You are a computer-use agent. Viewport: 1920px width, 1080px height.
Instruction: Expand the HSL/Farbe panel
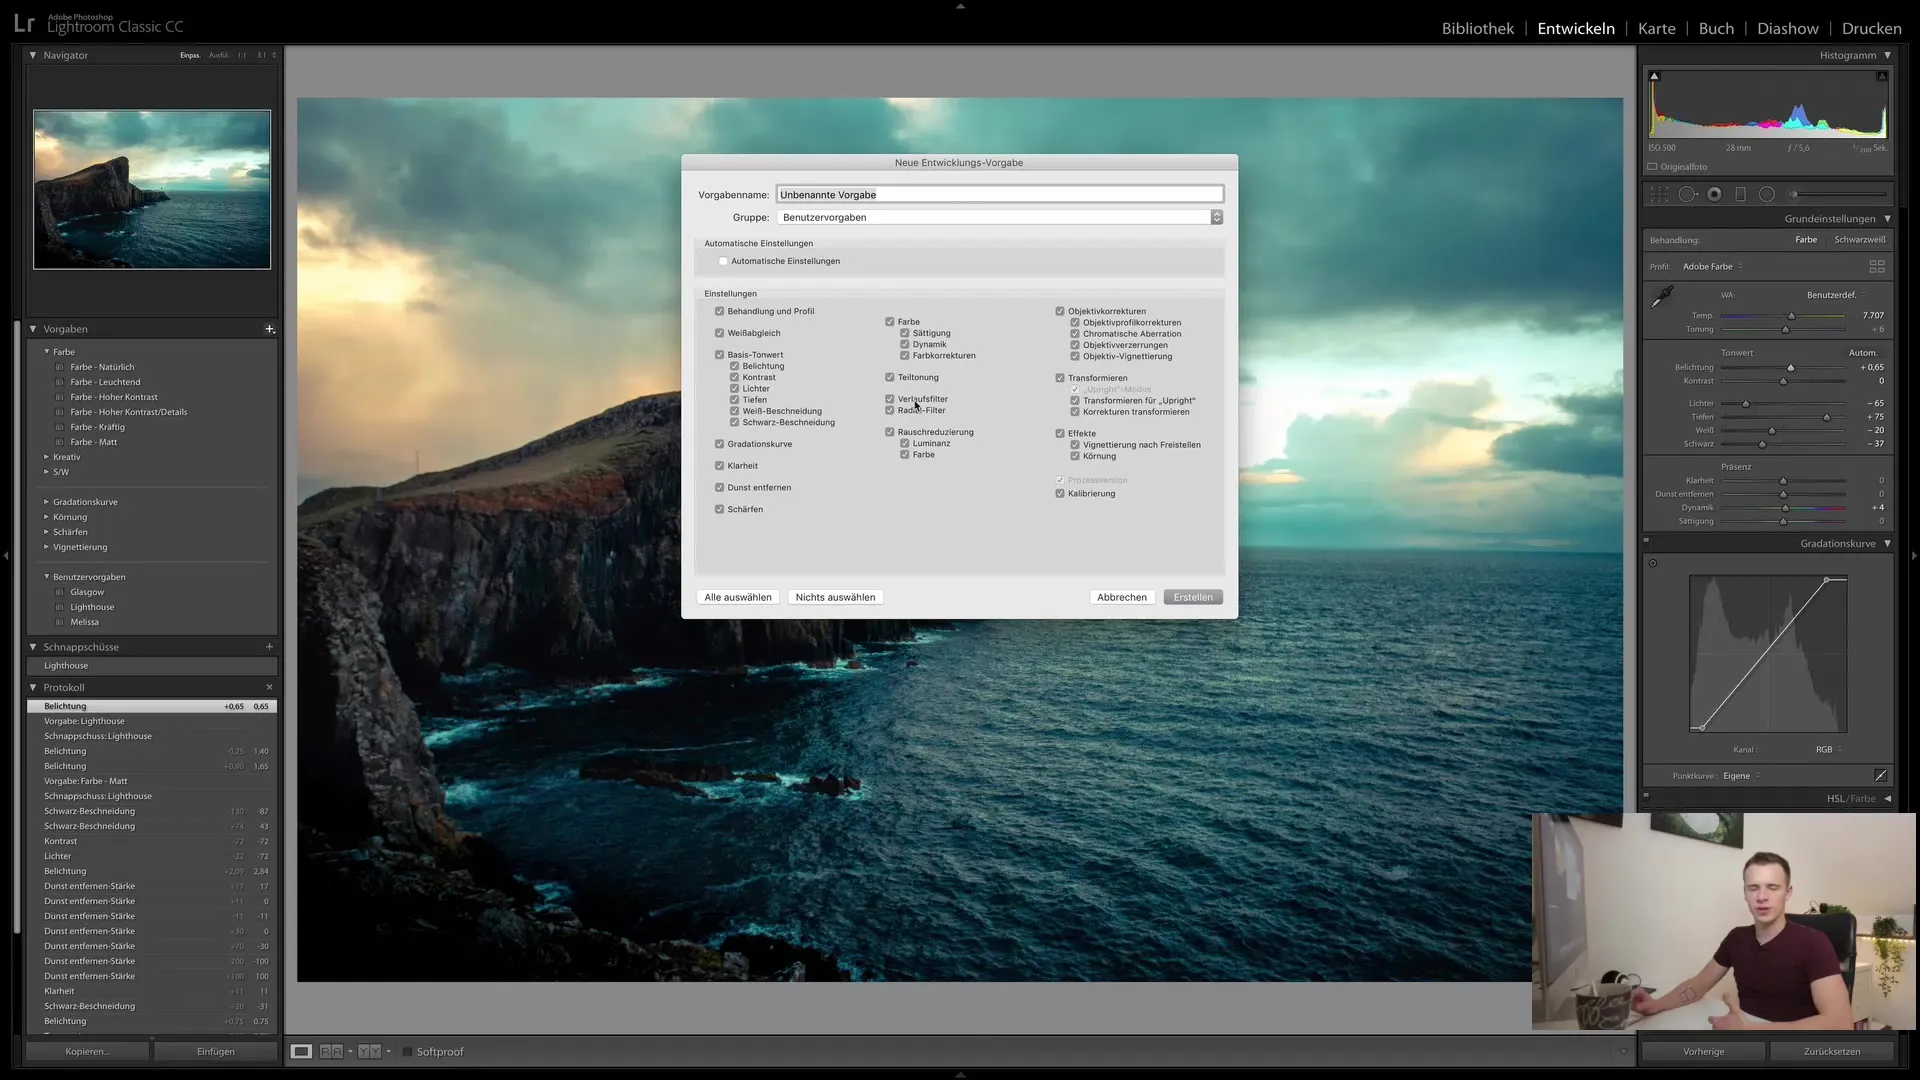(1887, 799)
